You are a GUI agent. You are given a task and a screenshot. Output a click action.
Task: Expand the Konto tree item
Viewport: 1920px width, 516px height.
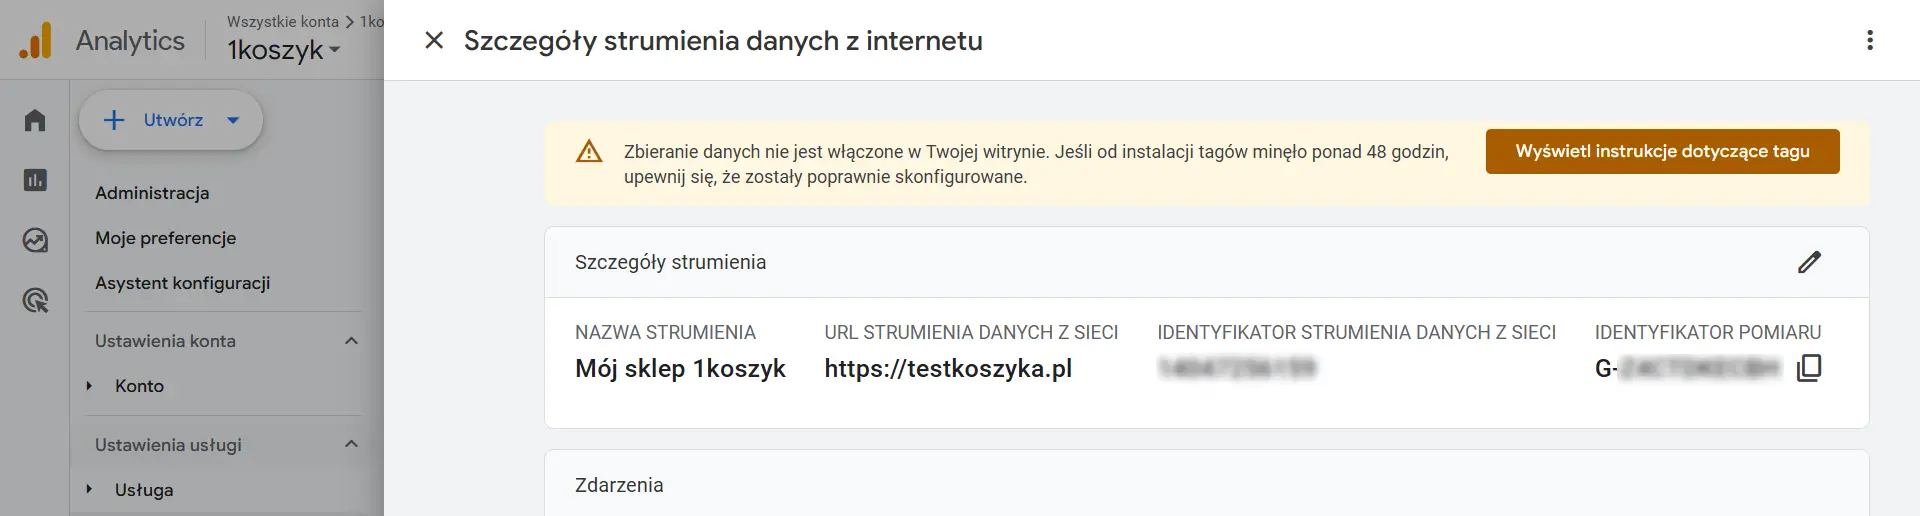pos(89,386)
